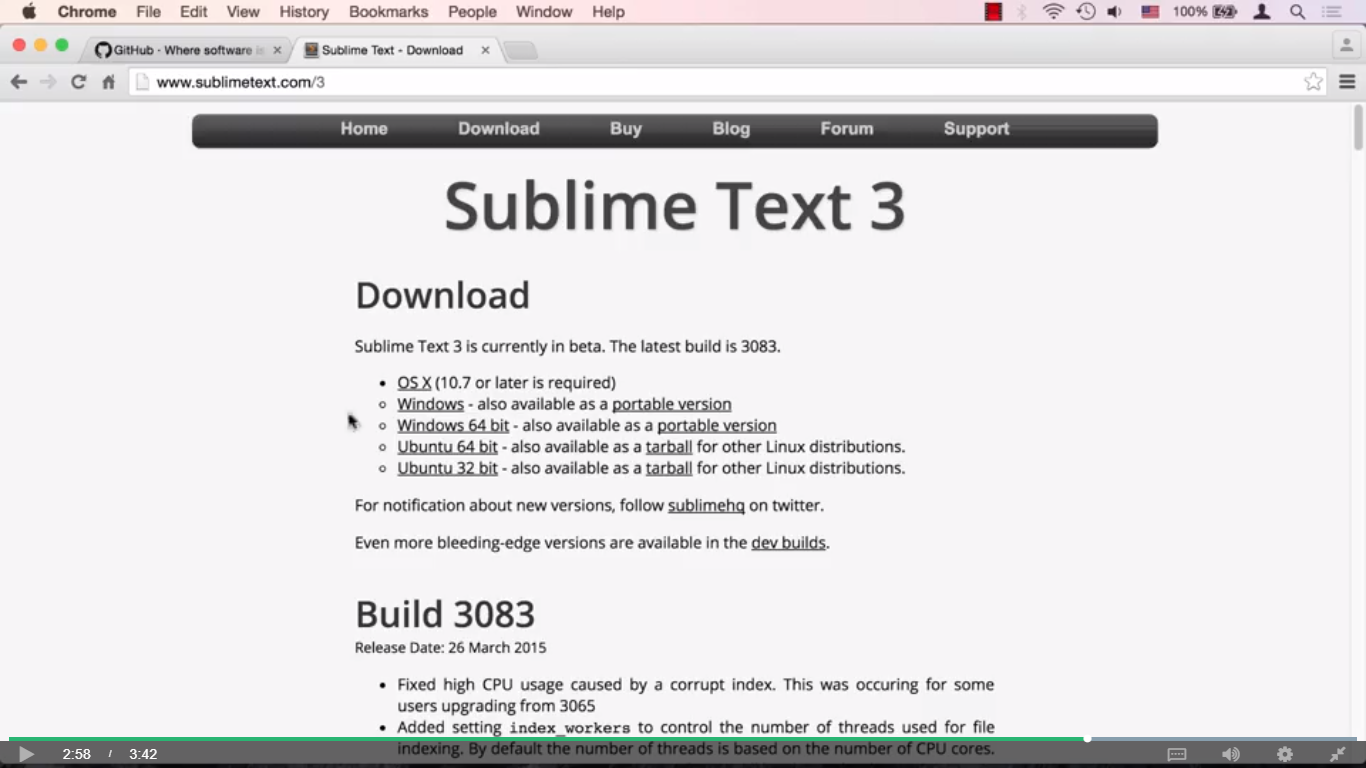Open the People menu
Viewport: 1366px width, 768px height.
click(472, 12)
